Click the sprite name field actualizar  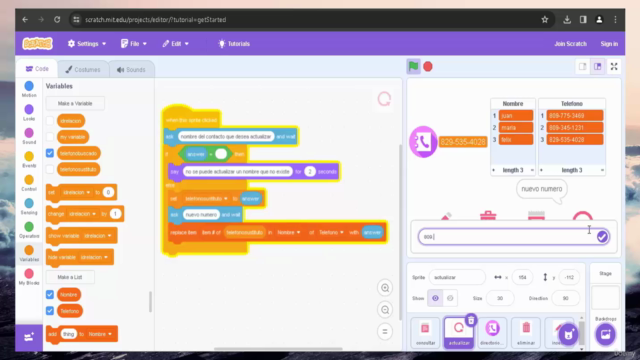(457, 277)
